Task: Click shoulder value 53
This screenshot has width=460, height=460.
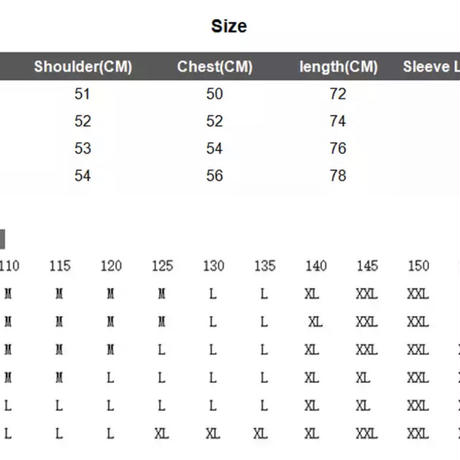Action: click(82, 148)
